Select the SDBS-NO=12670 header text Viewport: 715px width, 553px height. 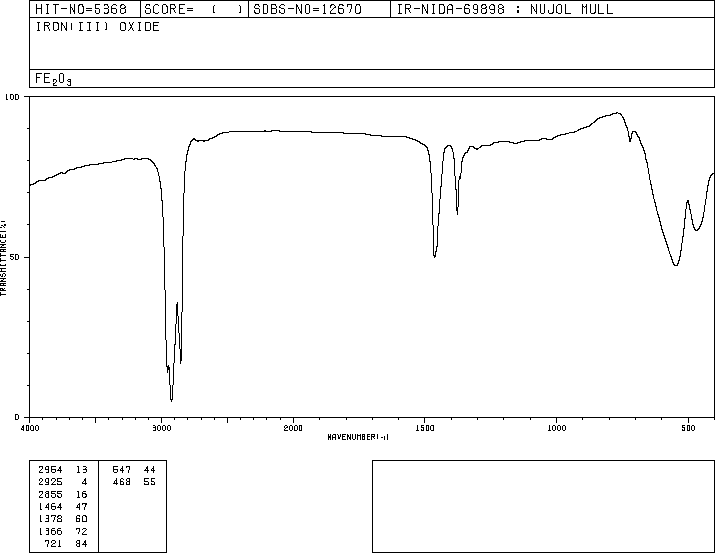tap(307, 9)
